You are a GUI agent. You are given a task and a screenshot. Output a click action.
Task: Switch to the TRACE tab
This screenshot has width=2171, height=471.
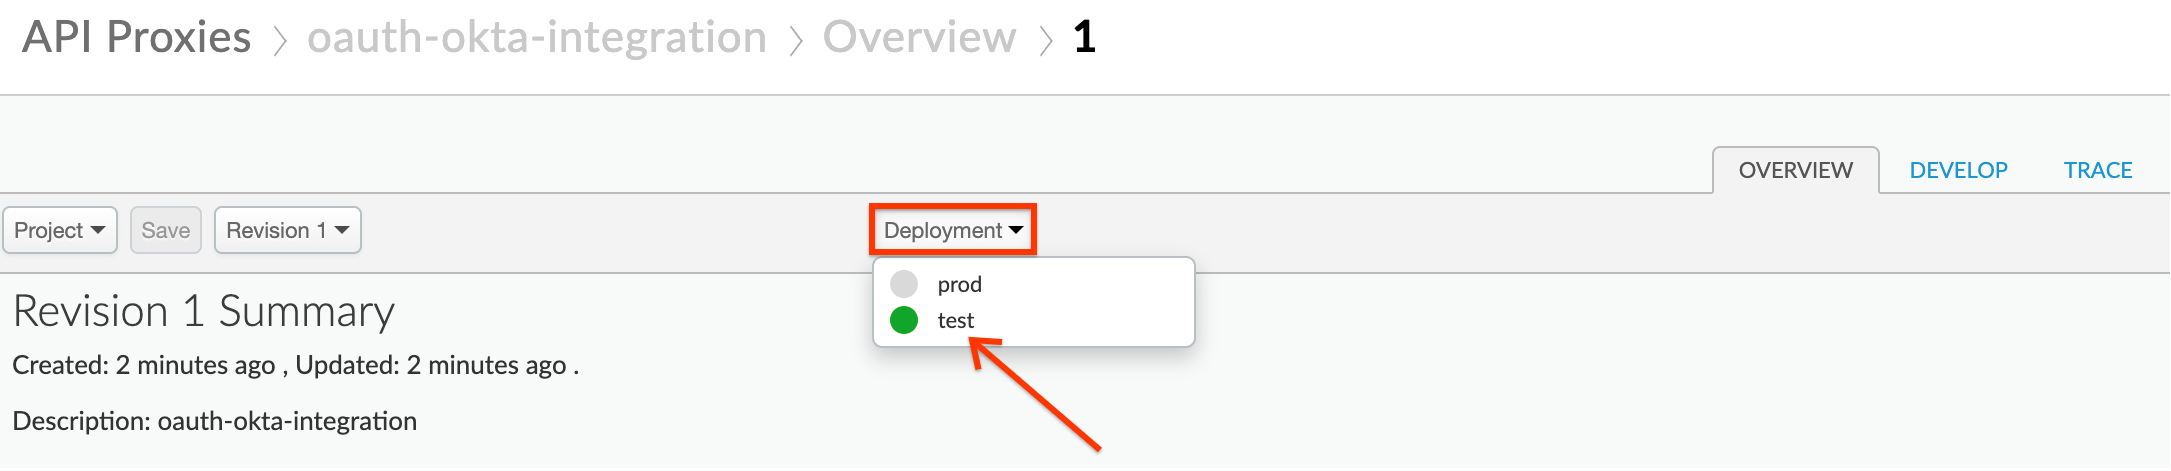tap(2098, 170)
